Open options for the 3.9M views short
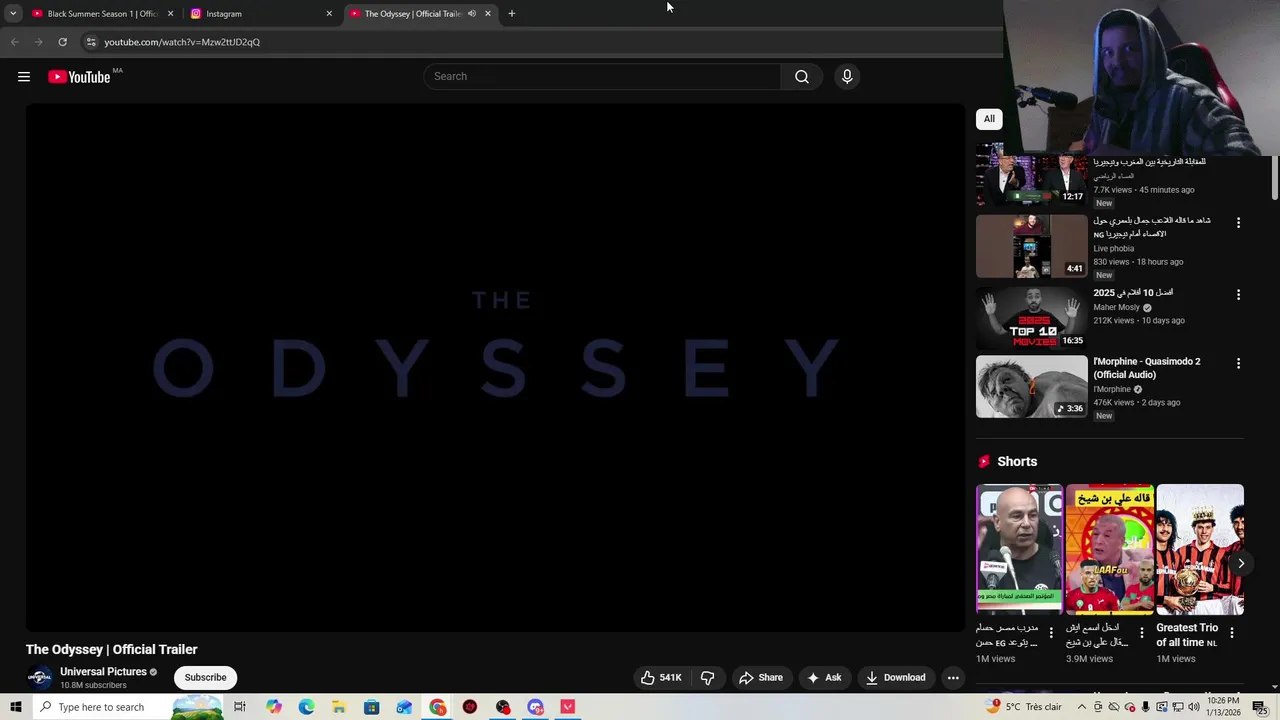1280x720 pixels. [x=1142, y=633]
